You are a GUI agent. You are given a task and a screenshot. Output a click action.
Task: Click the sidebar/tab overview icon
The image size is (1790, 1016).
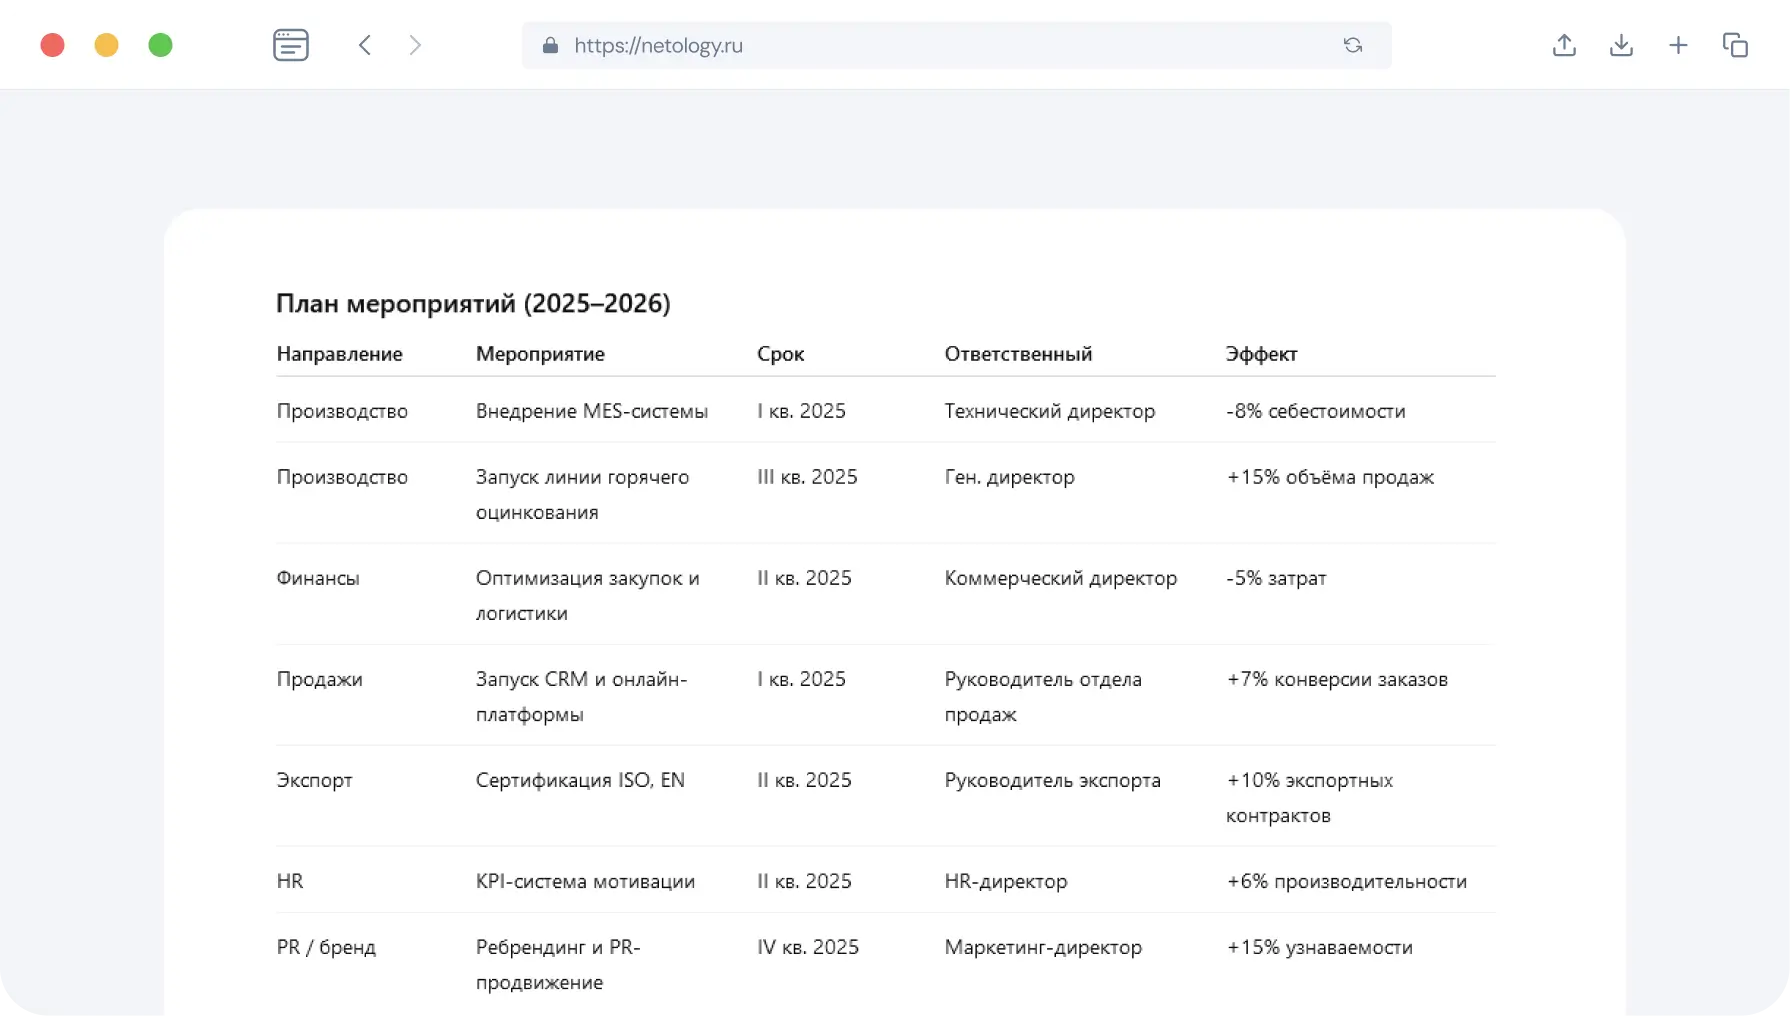(291, 45)
